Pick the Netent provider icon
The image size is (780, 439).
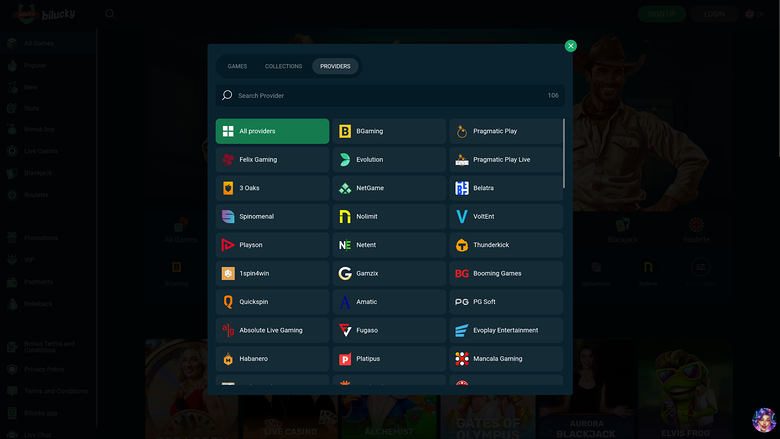pos(345,245)
